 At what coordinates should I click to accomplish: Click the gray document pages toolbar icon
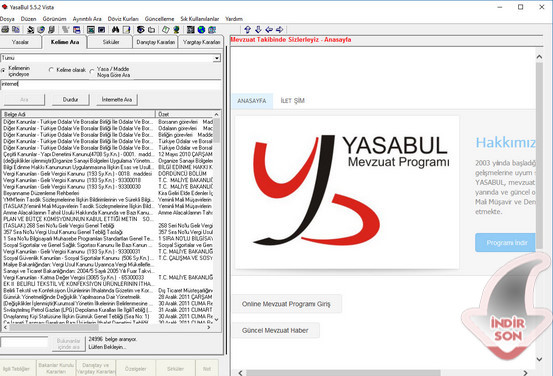[51, 30]
